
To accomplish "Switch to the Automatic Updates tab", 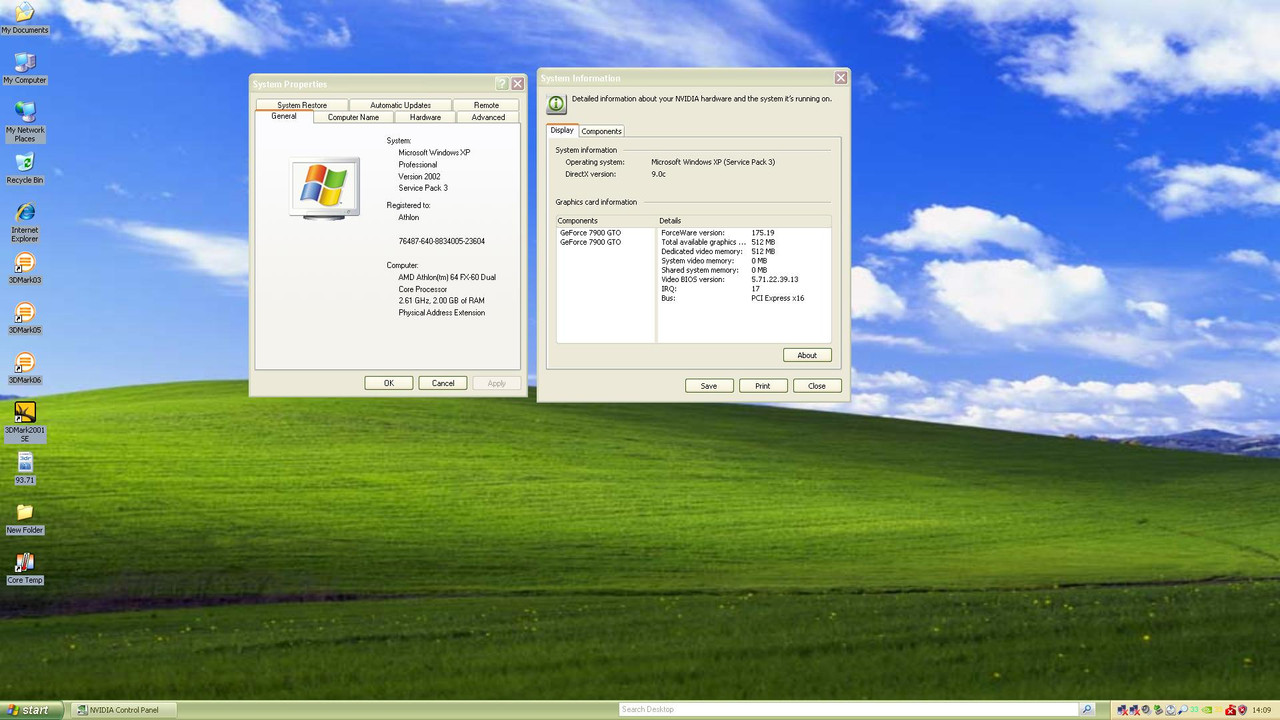I will click(x=400, y=105).
